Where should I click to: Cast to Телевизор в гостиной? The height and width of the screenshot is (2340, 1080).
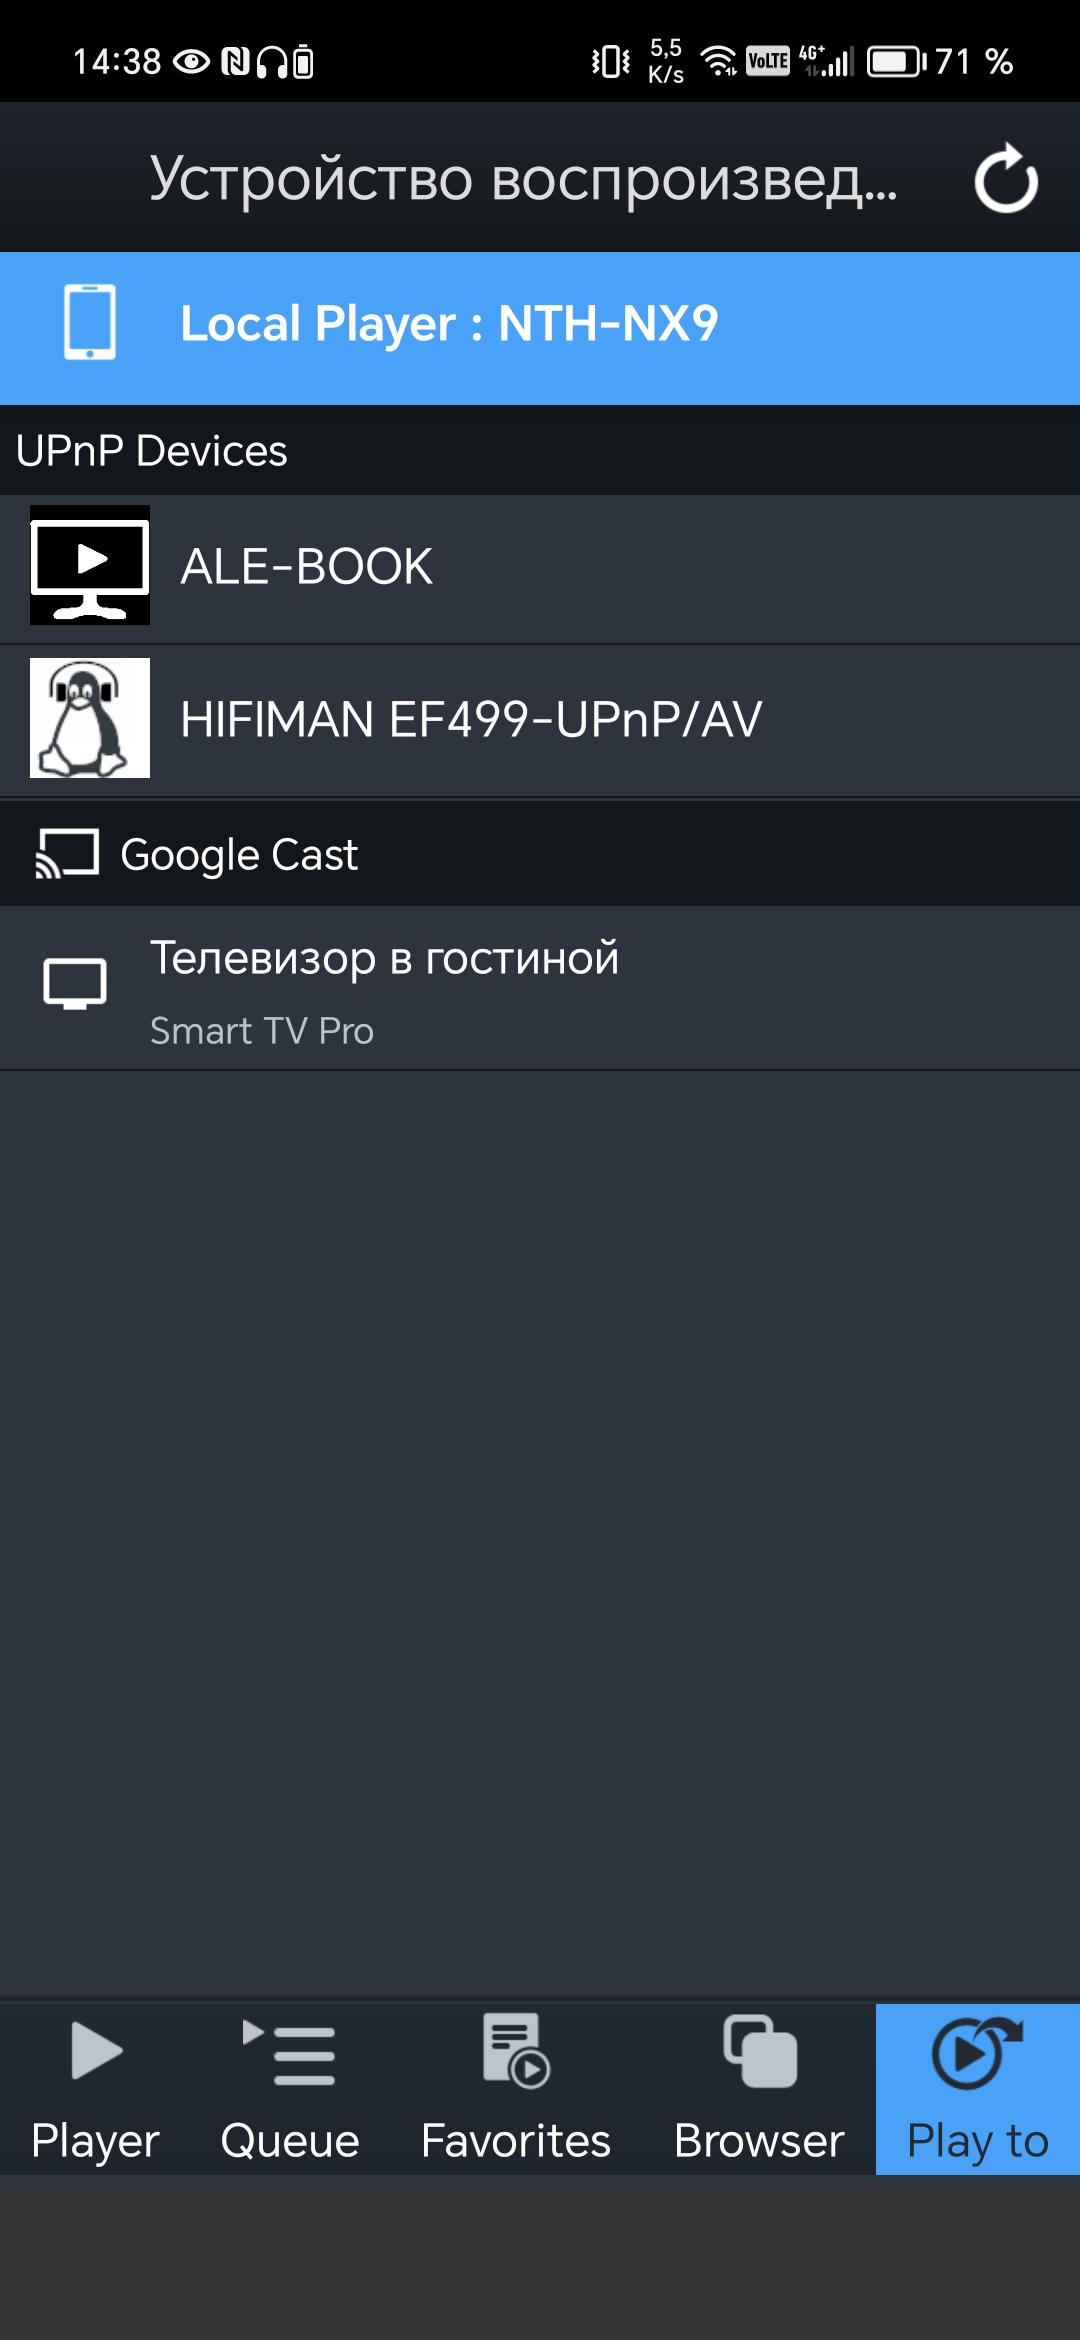[x=384, y=958]
